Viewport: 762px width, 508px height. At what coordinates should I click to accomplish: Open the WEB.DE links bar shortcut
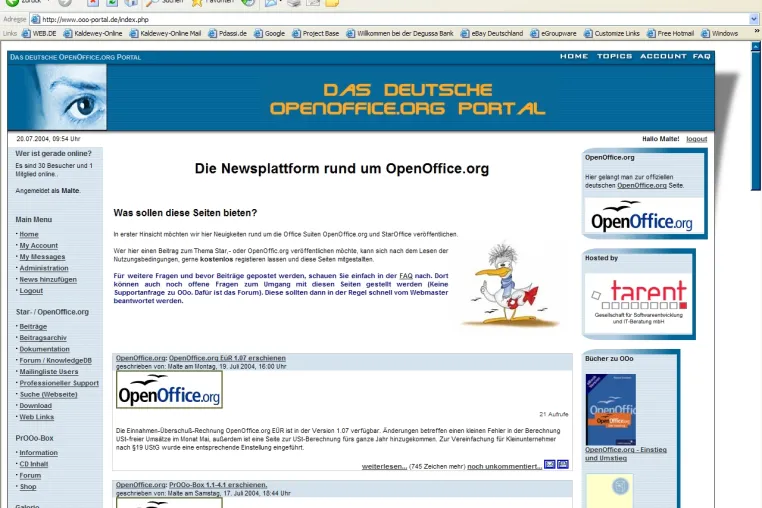click(x=39, y=34)
